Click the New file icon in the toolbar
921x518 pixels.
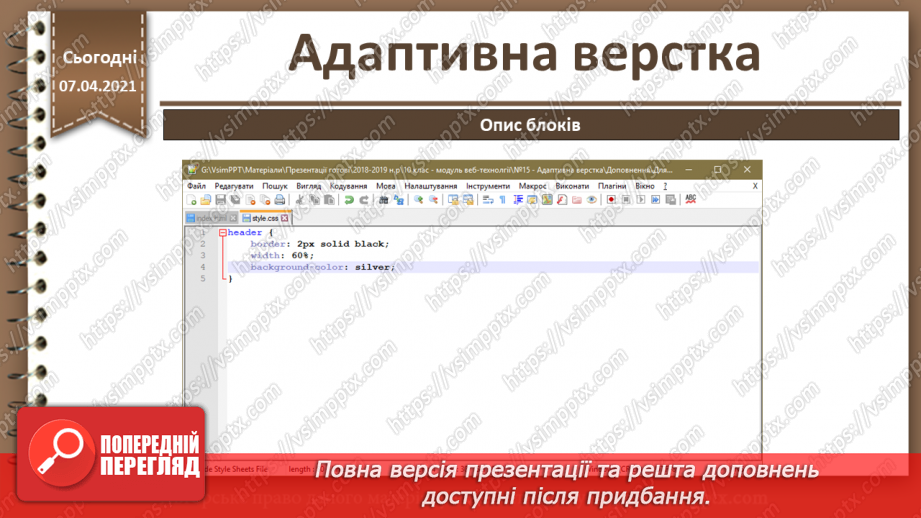tap(191, 200)
